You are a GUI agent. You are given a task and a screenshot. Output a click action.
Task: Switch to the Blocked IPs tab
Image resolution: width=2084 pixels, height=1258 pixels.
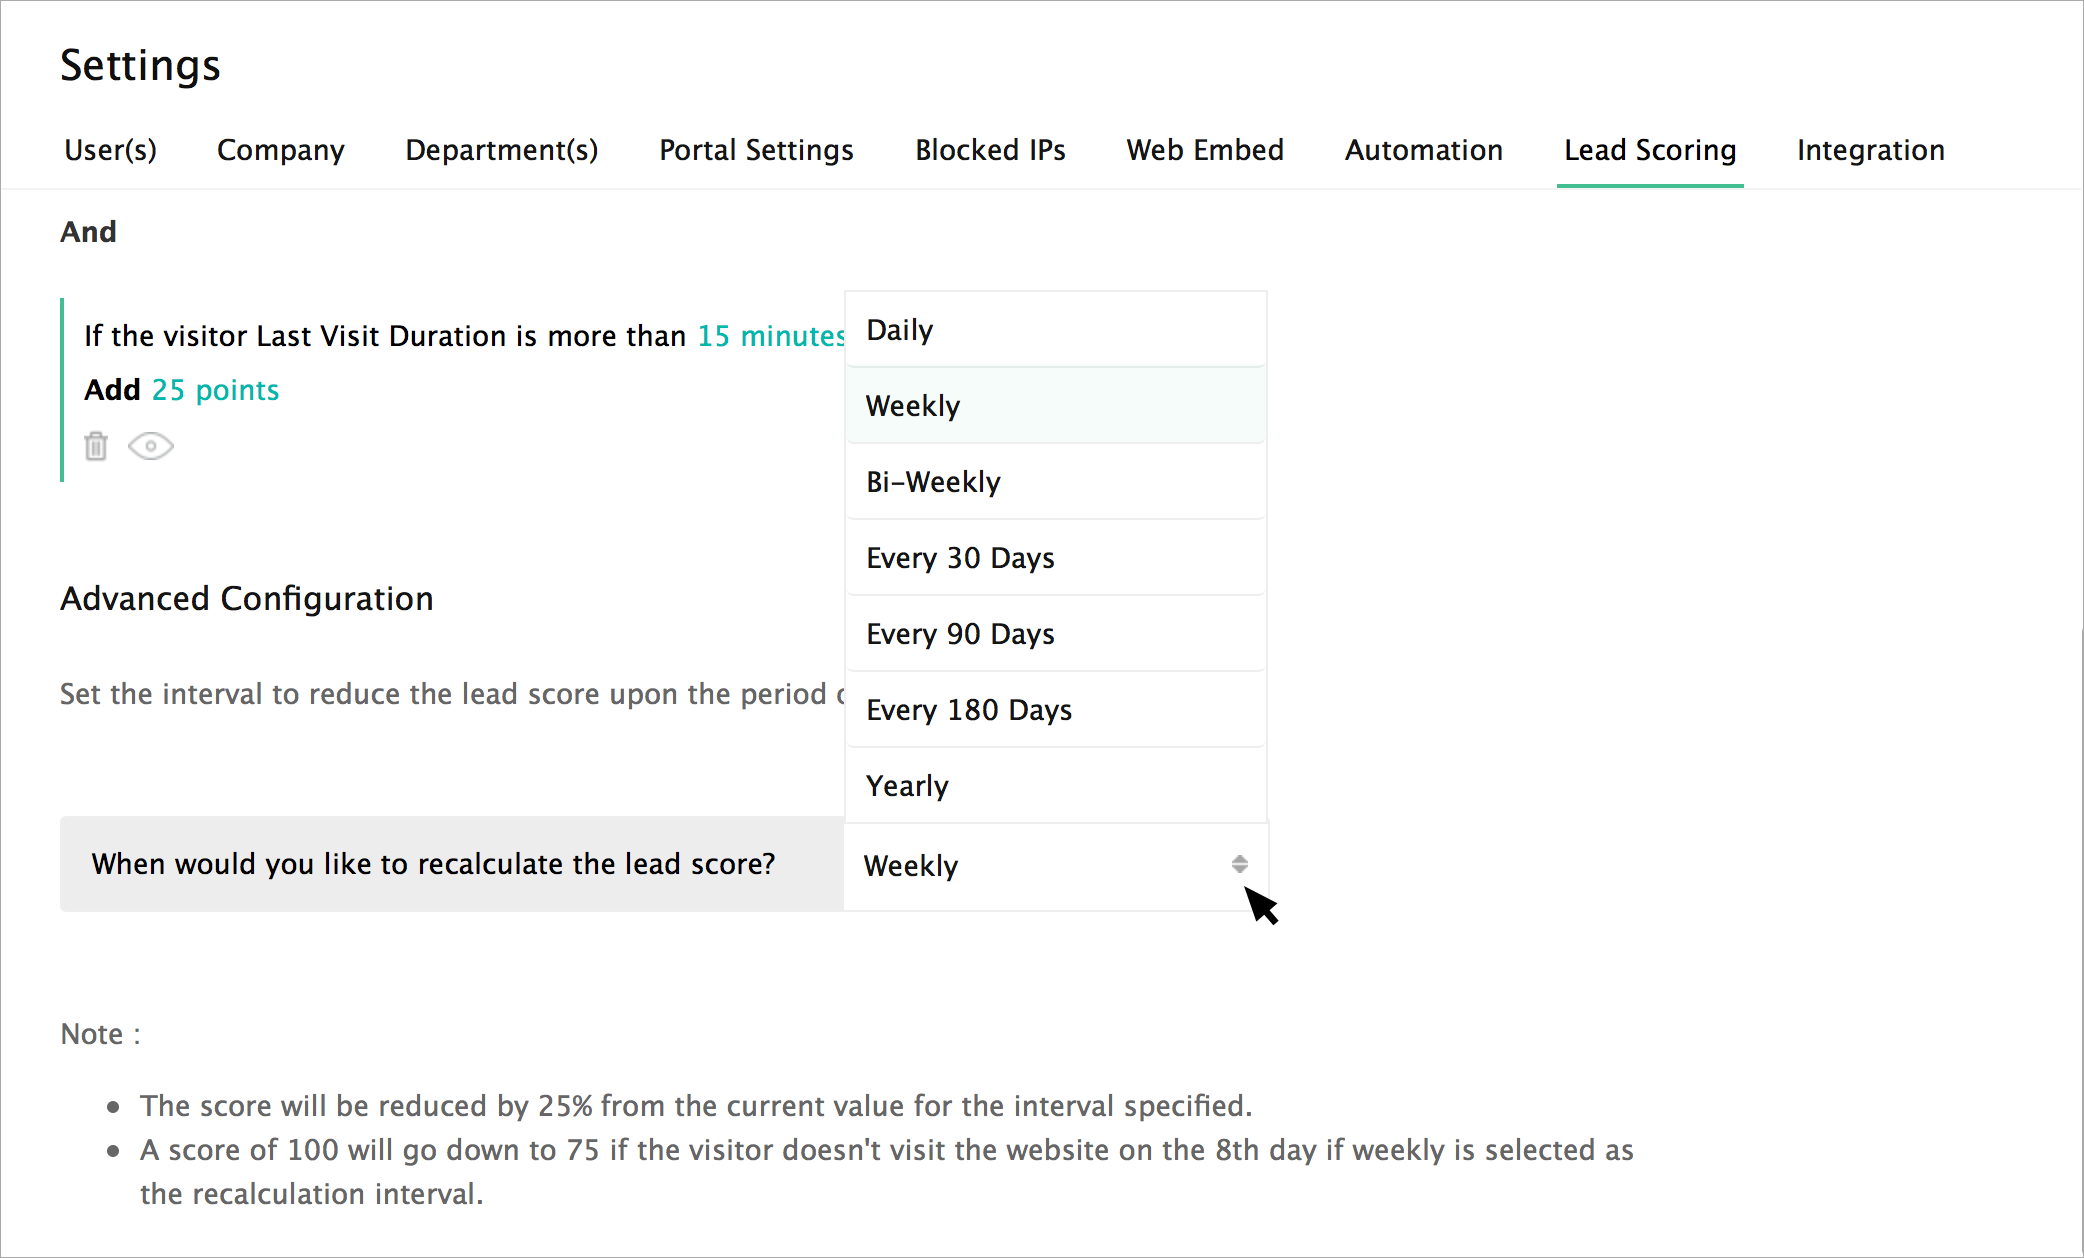(990, 150)
